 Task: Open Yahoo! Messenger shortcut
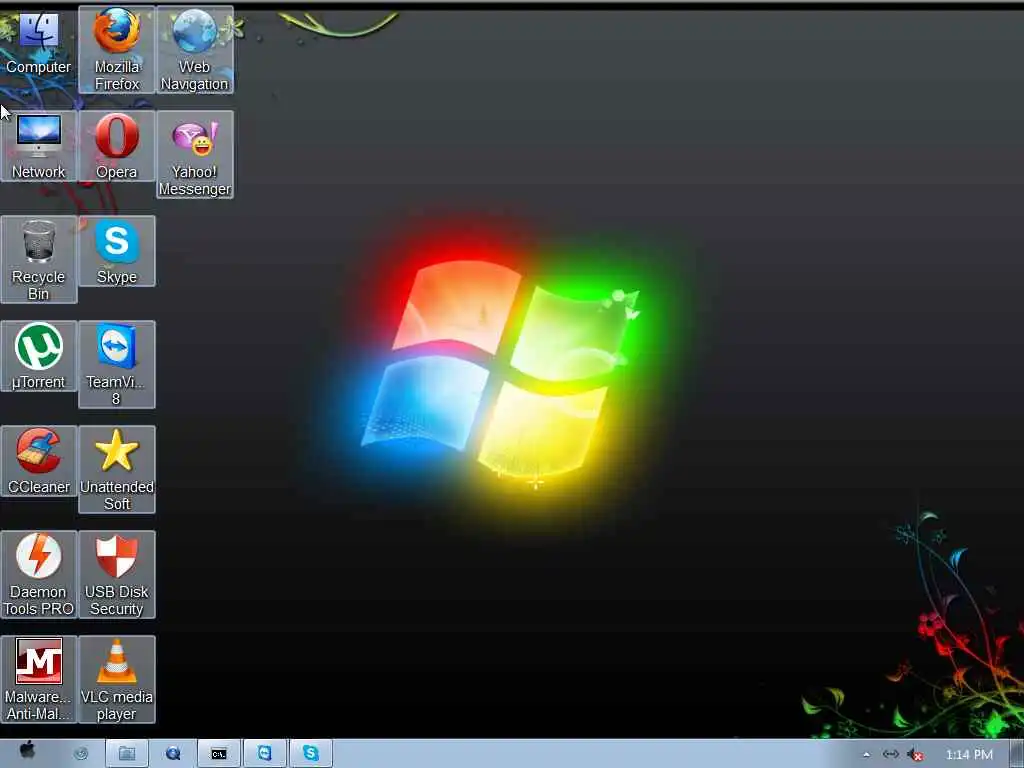pos(195,155)
